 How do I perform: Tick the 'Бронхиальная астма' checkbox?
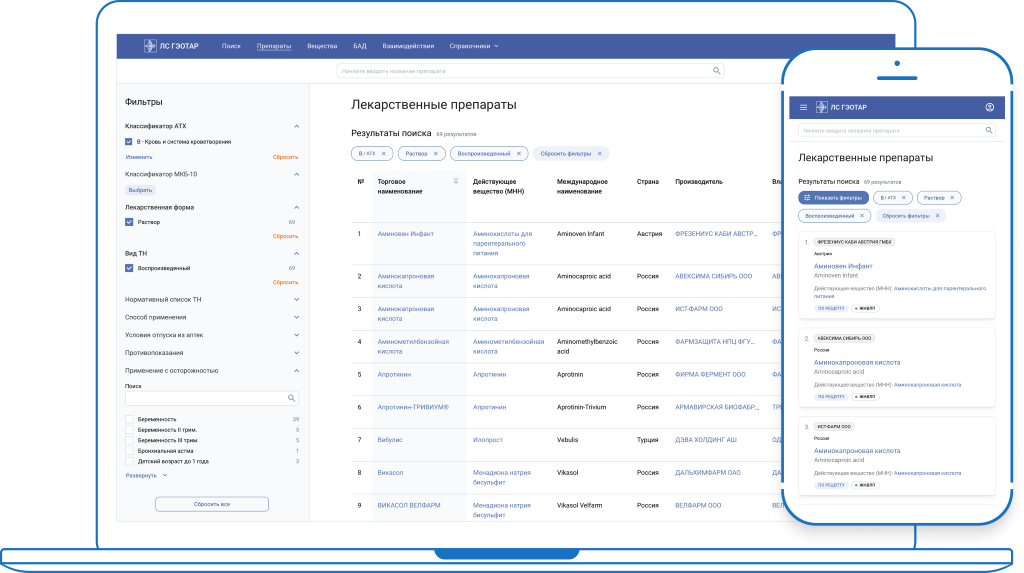129,451
